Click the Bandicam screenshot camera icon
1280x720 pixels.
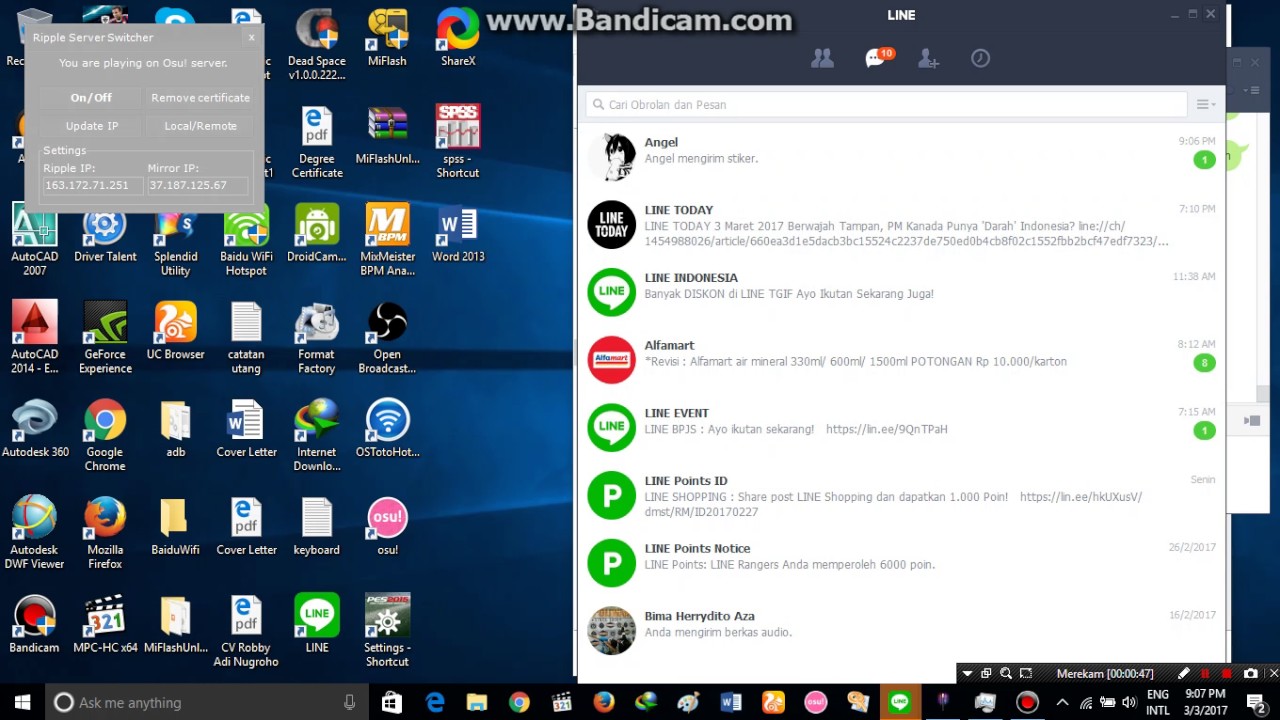pos(1251,673)
